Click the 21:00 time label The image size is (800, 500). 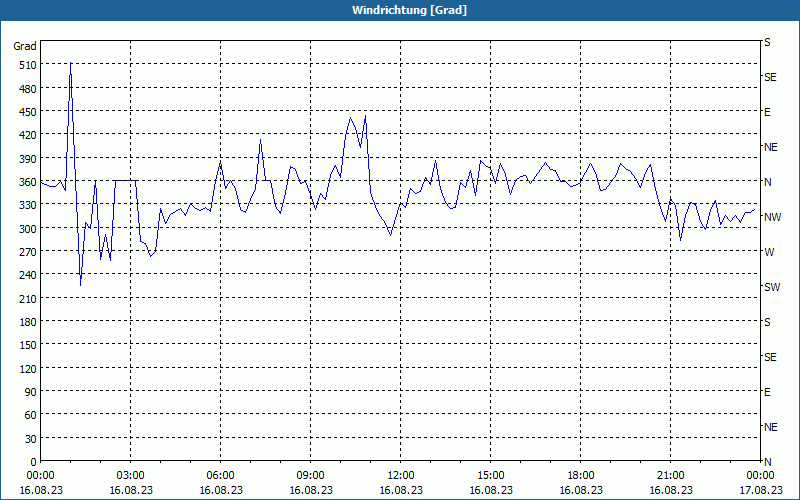pos(670,476)
